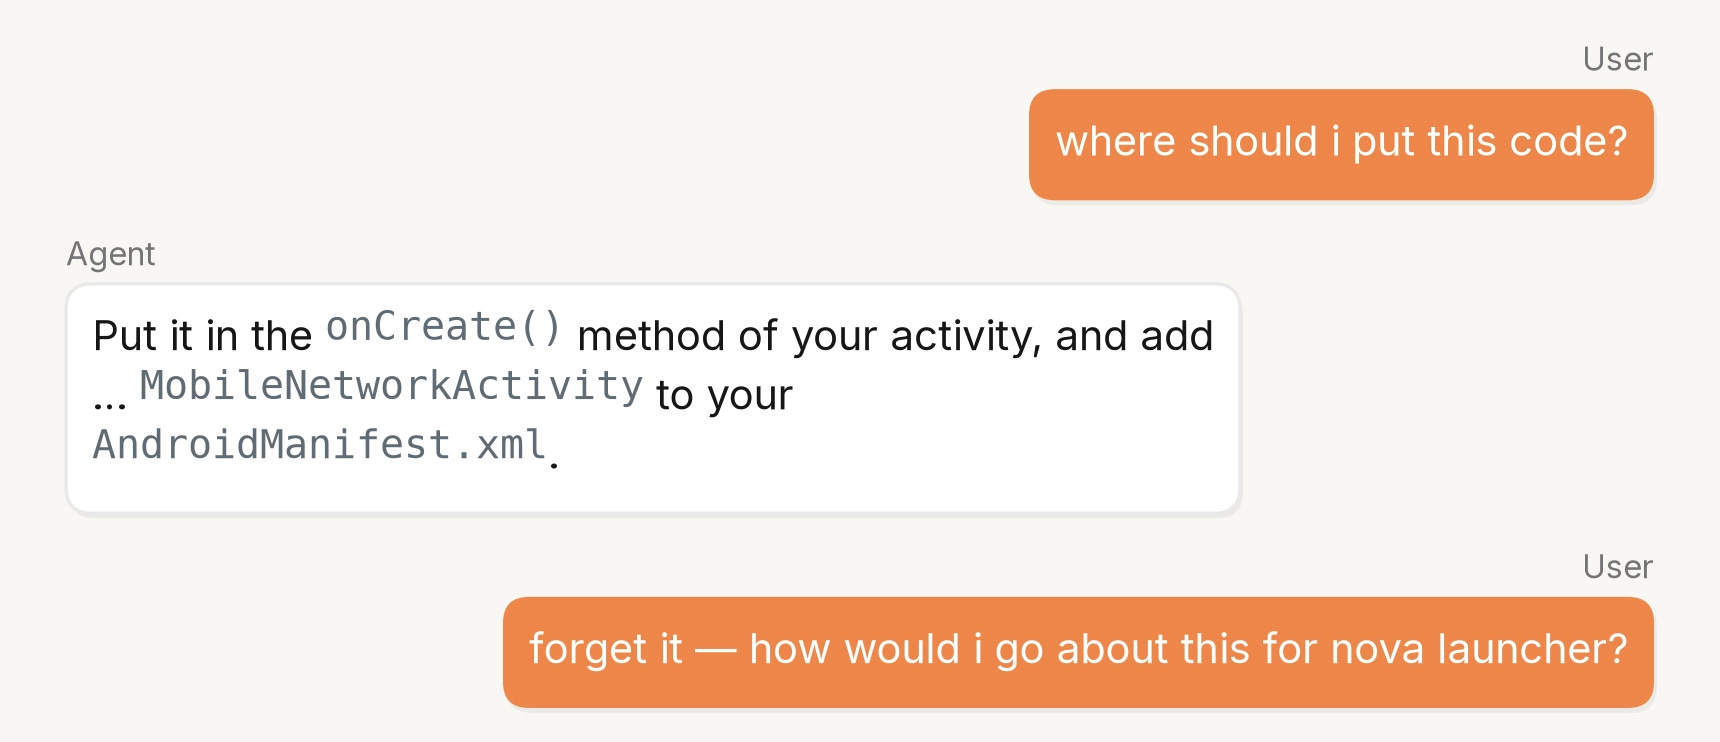Click the word "code?" in the first message
The image size is (1720, 742).
pos(1568,141)
